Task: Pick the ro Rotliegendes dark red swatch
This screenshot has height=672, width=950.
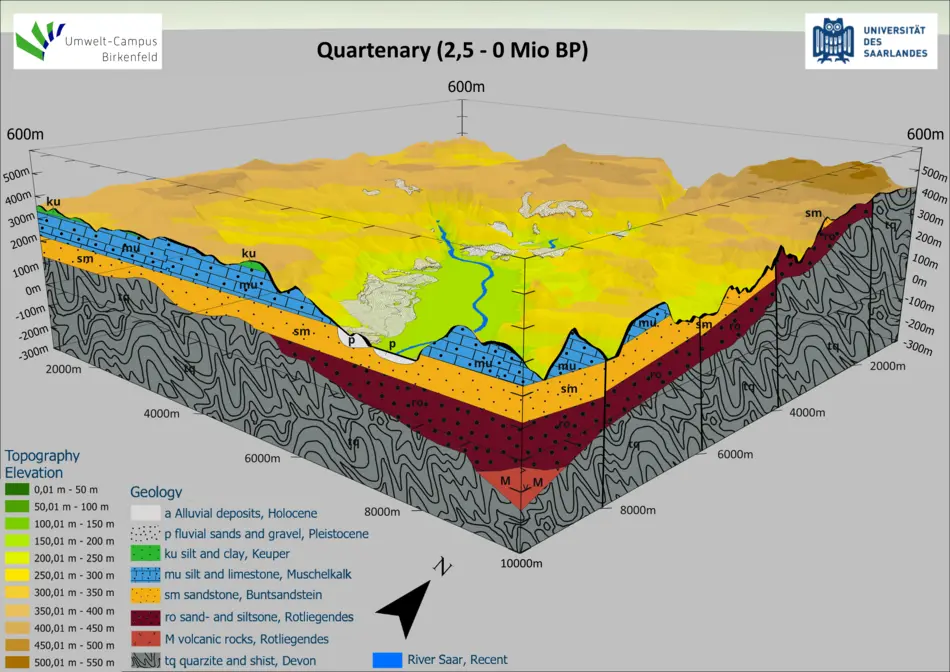Action: click(145, 618)
